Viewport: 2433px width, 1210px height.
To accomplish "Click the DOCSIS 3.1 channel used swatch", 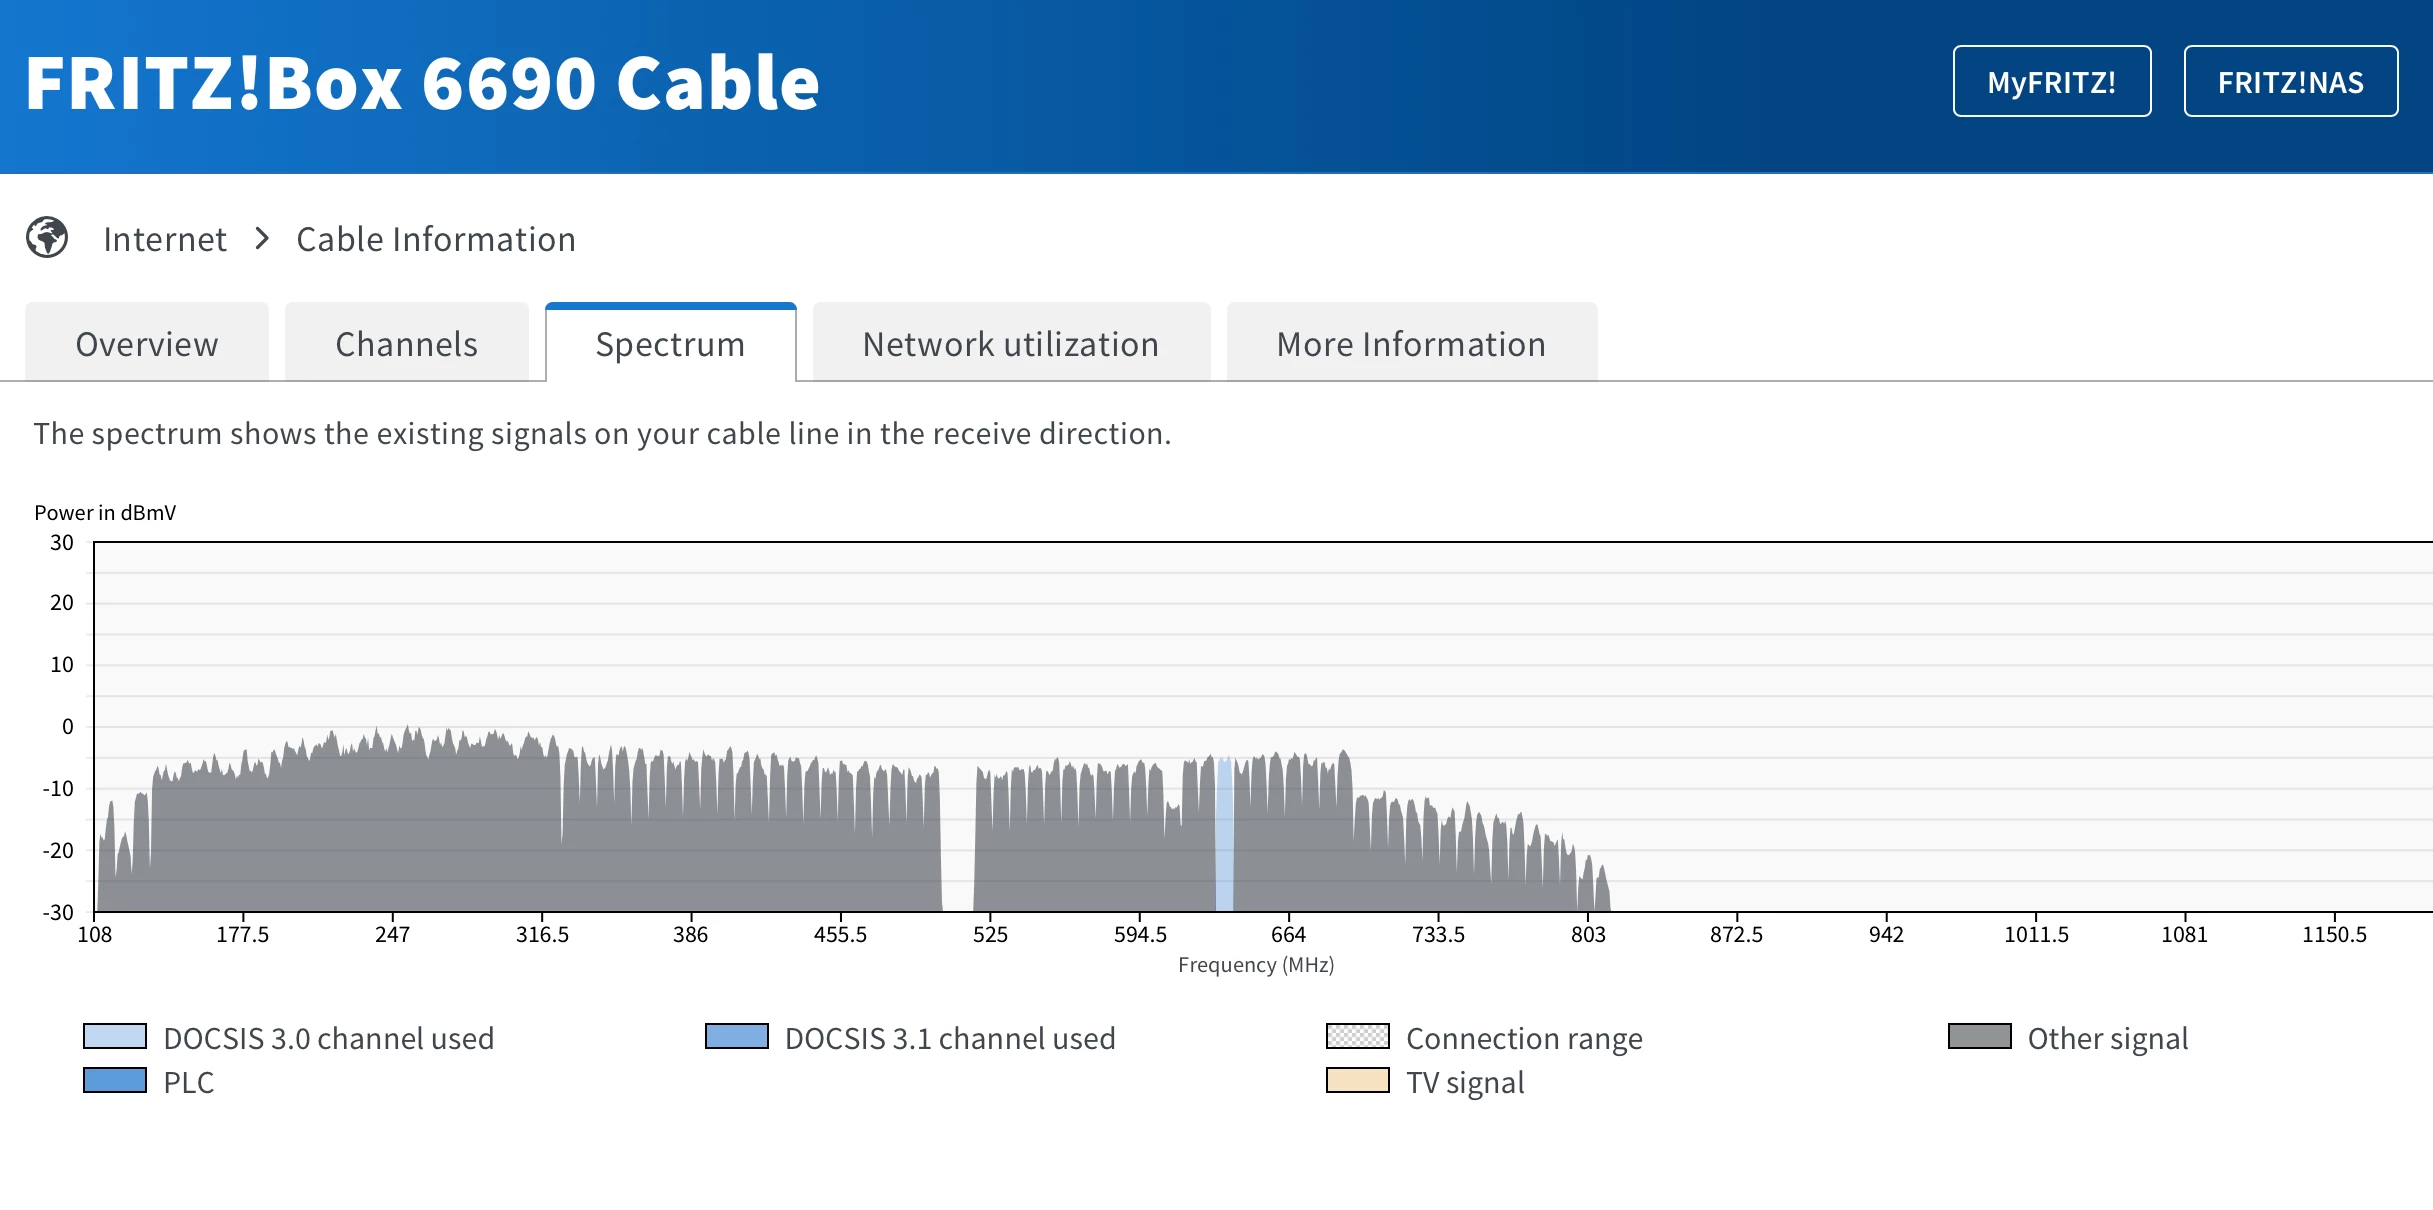I will click(736, 1036).
